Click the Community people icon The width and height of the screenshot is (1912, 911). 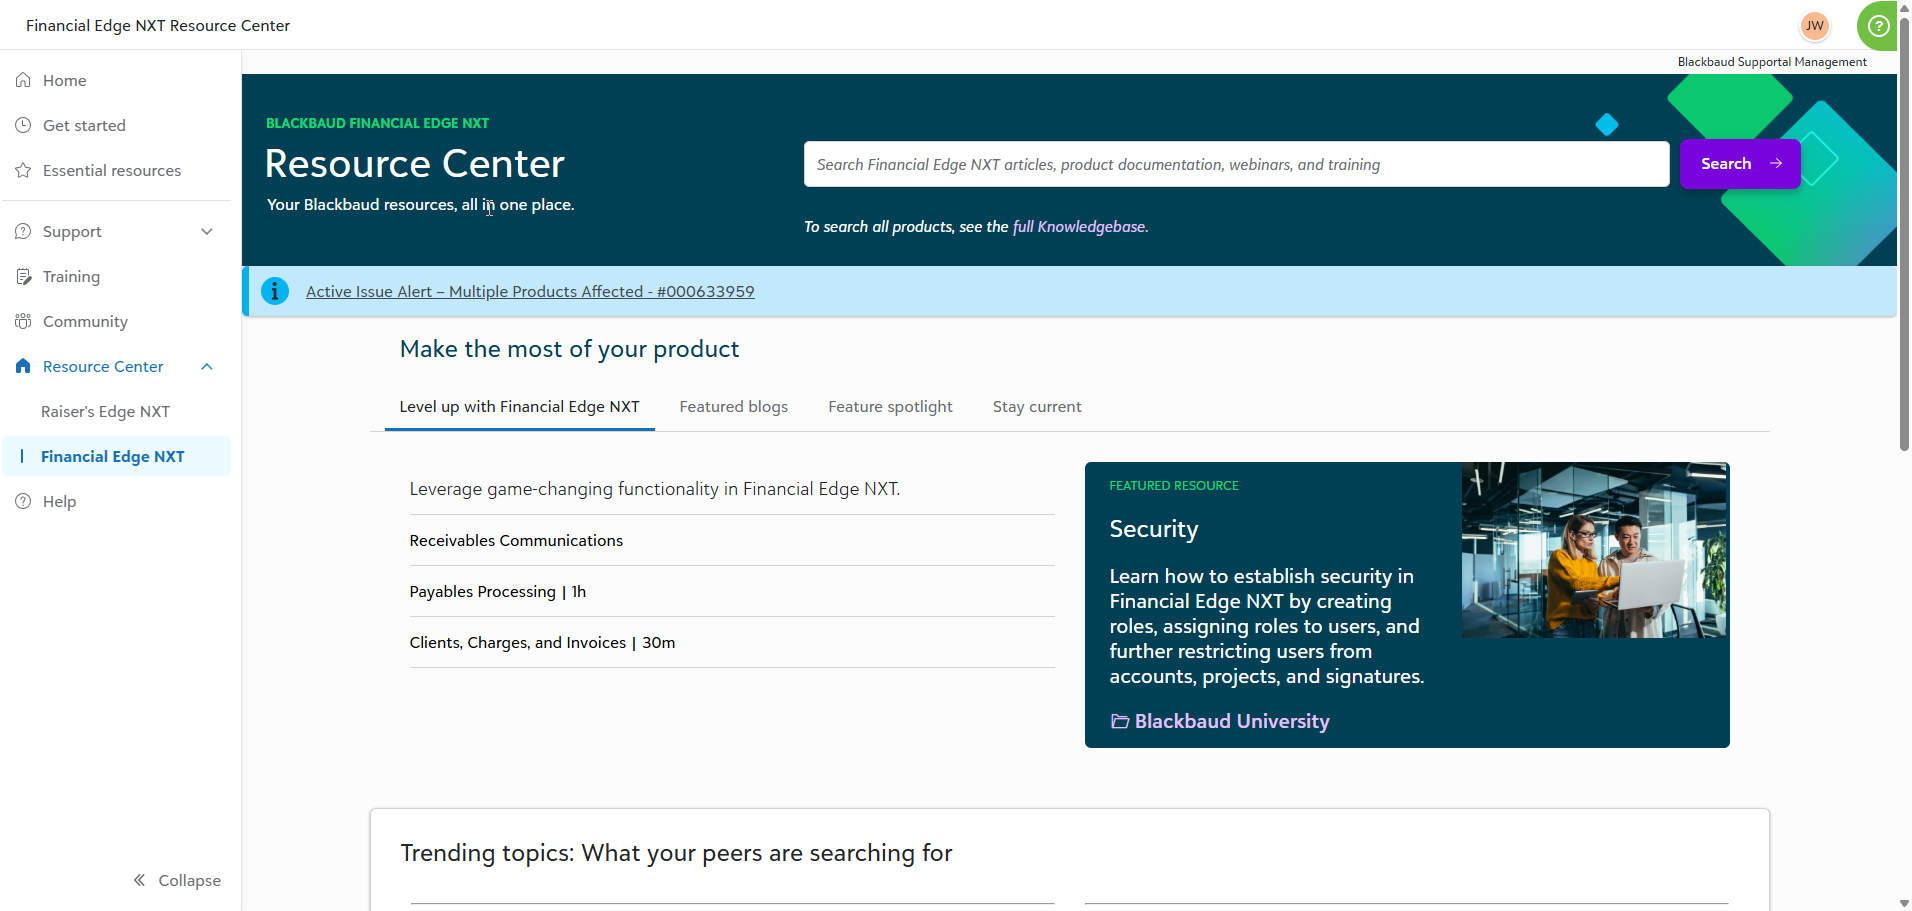click(x=23, y=321)
